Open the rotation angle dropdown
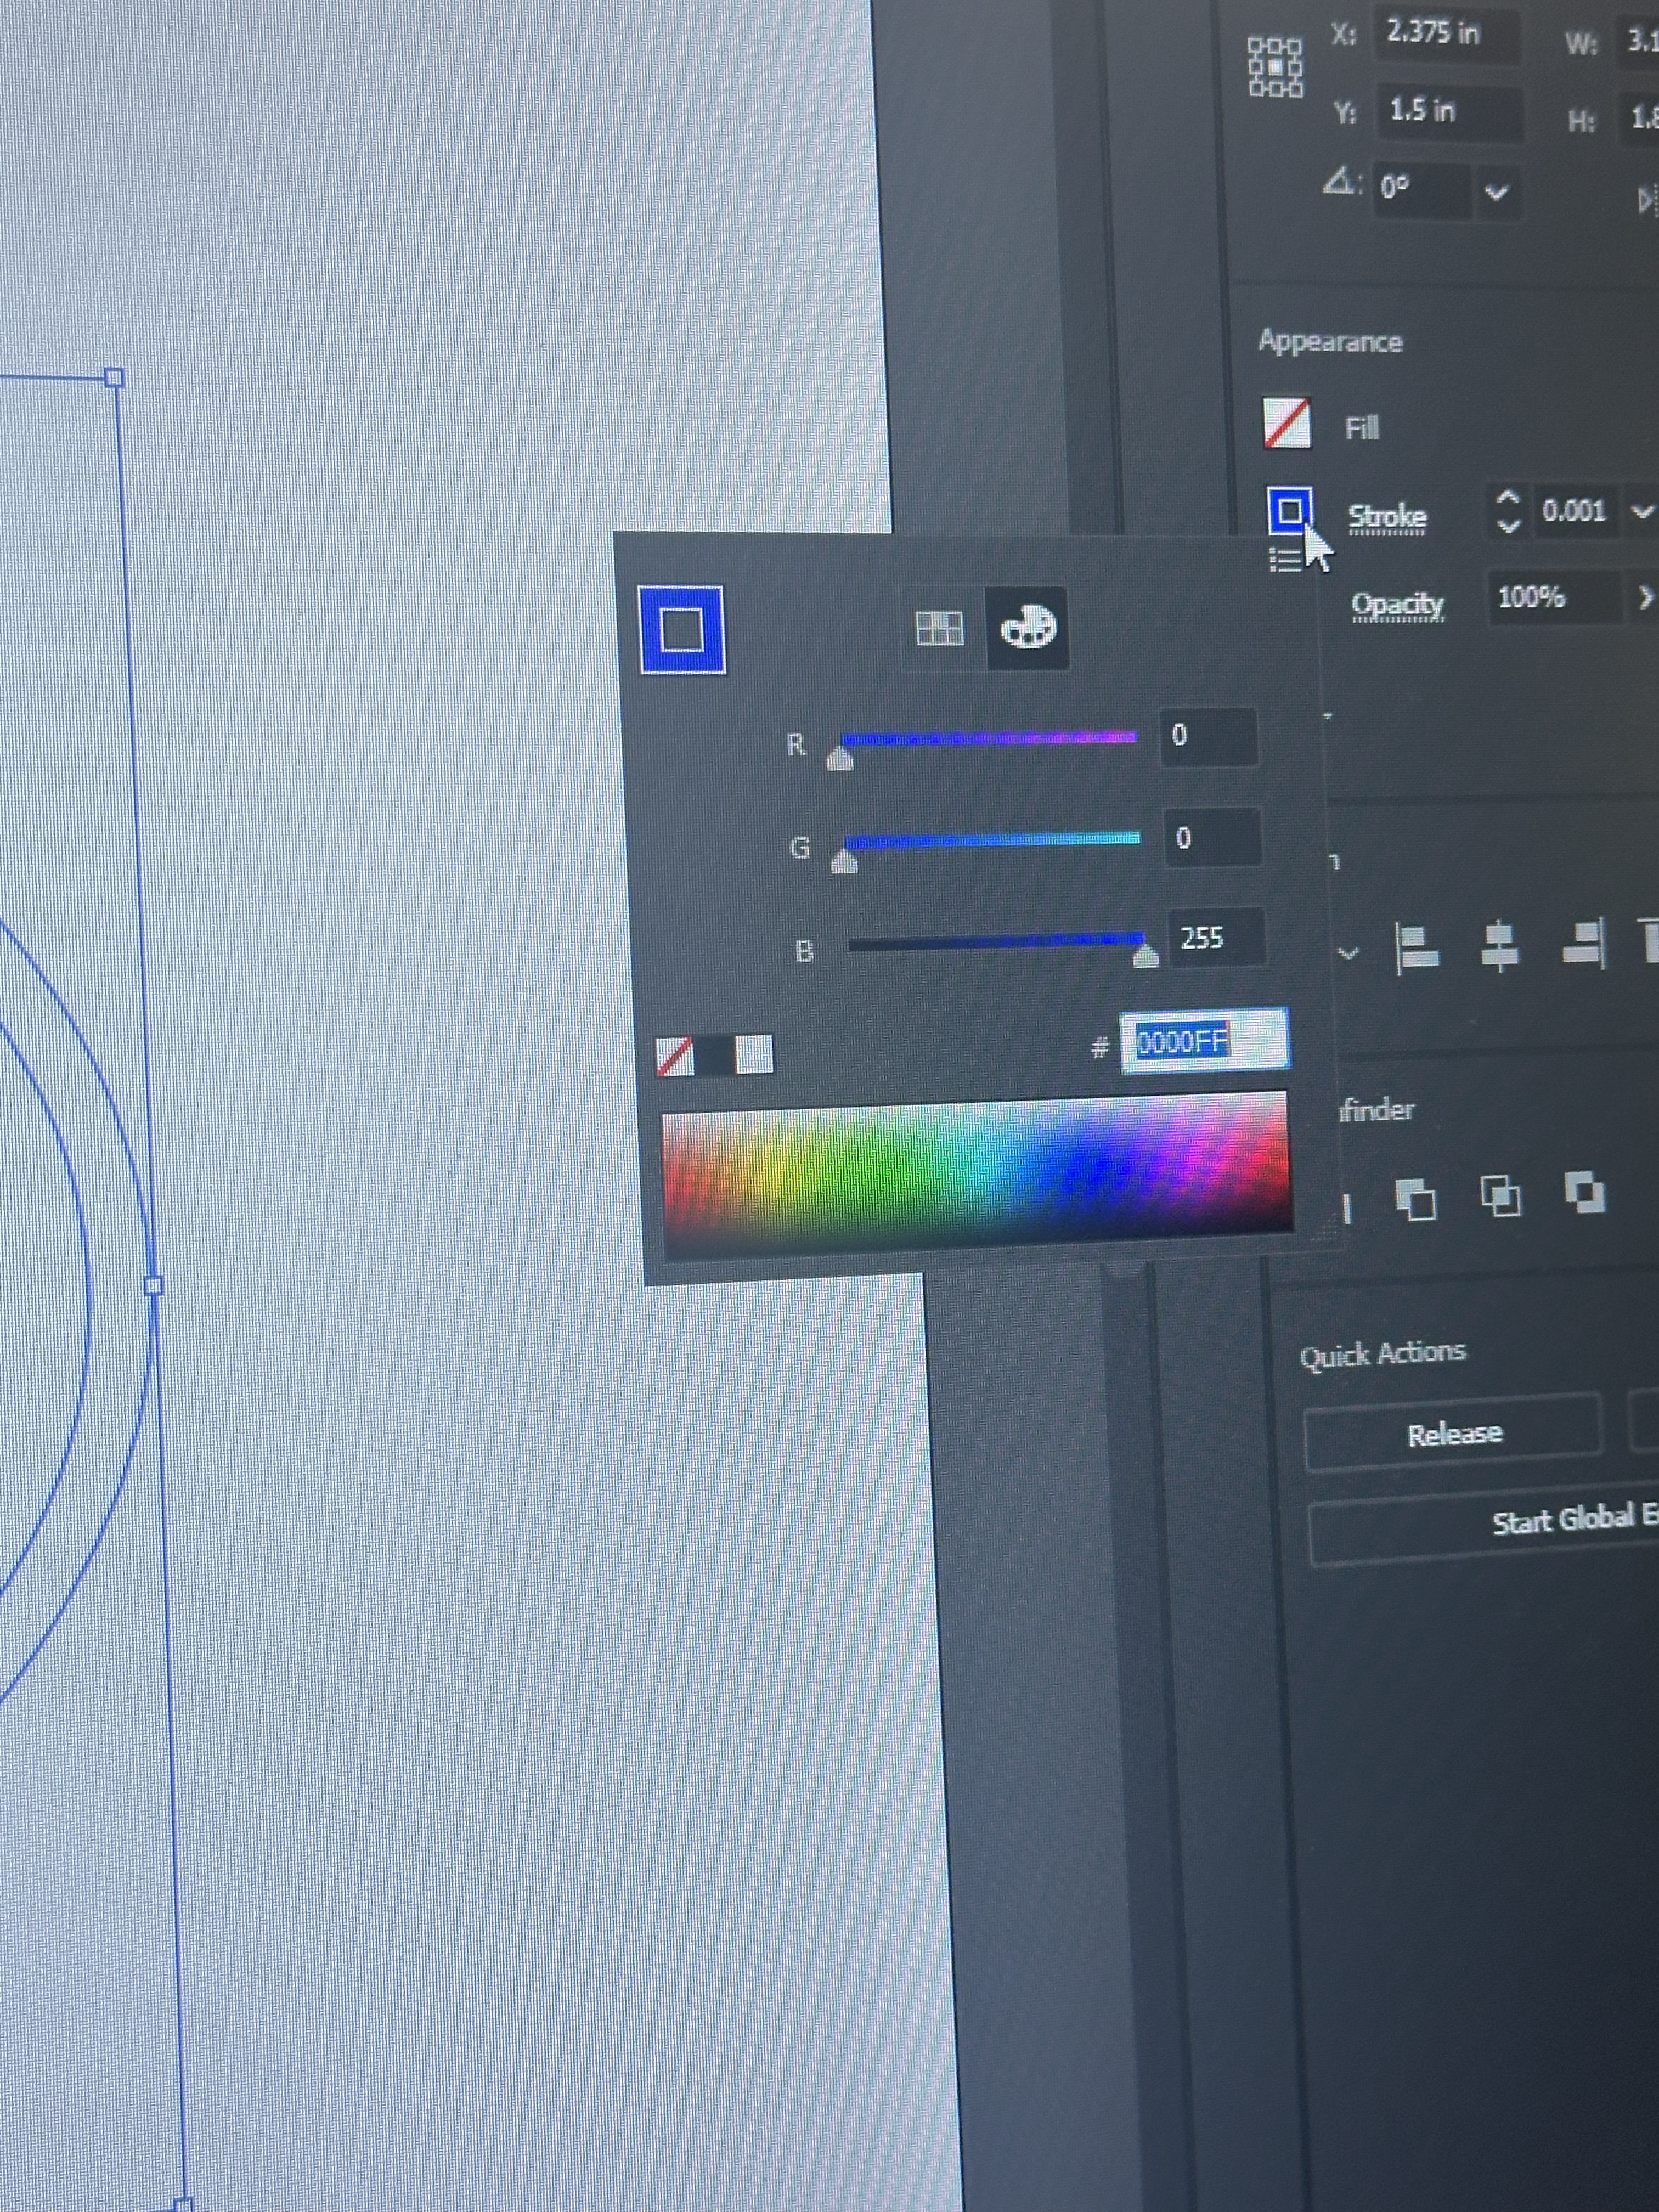This screenshot has height=2212, width=1659. tap(1496, 192)
